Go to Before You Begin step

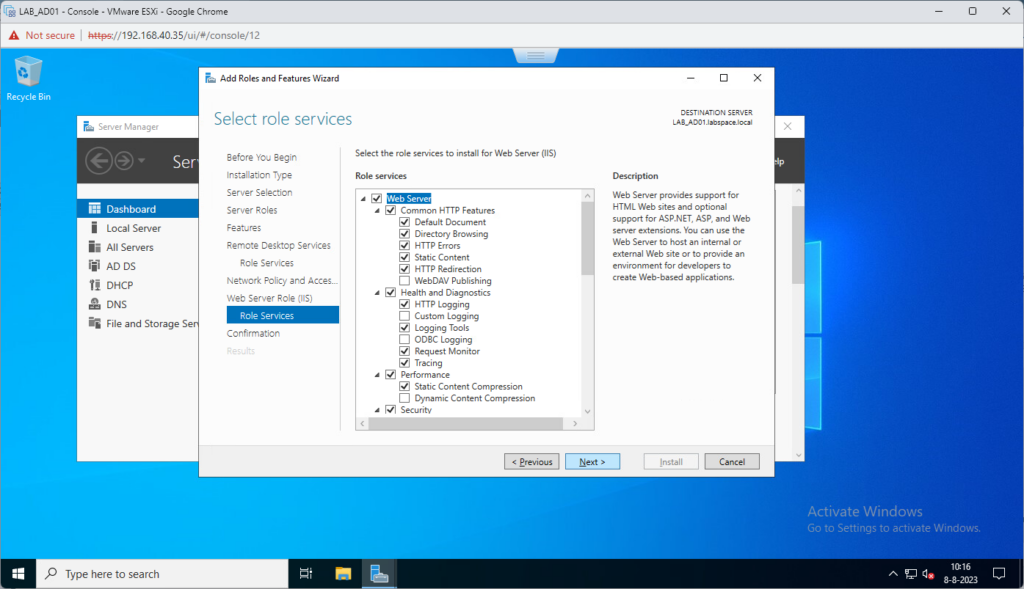pyautogui.click(x=261, y=157)
